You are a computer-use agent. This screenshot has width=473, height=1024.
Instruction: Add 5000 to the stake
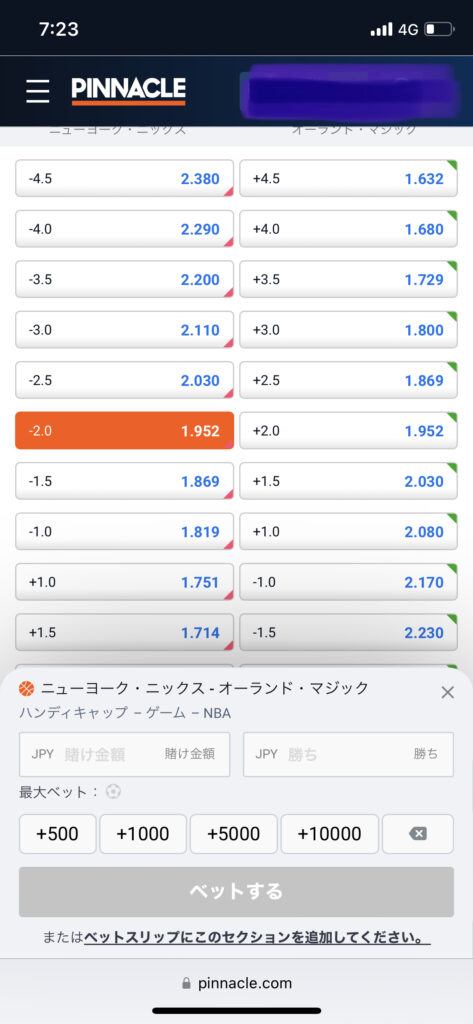click(x=233, y=834)
